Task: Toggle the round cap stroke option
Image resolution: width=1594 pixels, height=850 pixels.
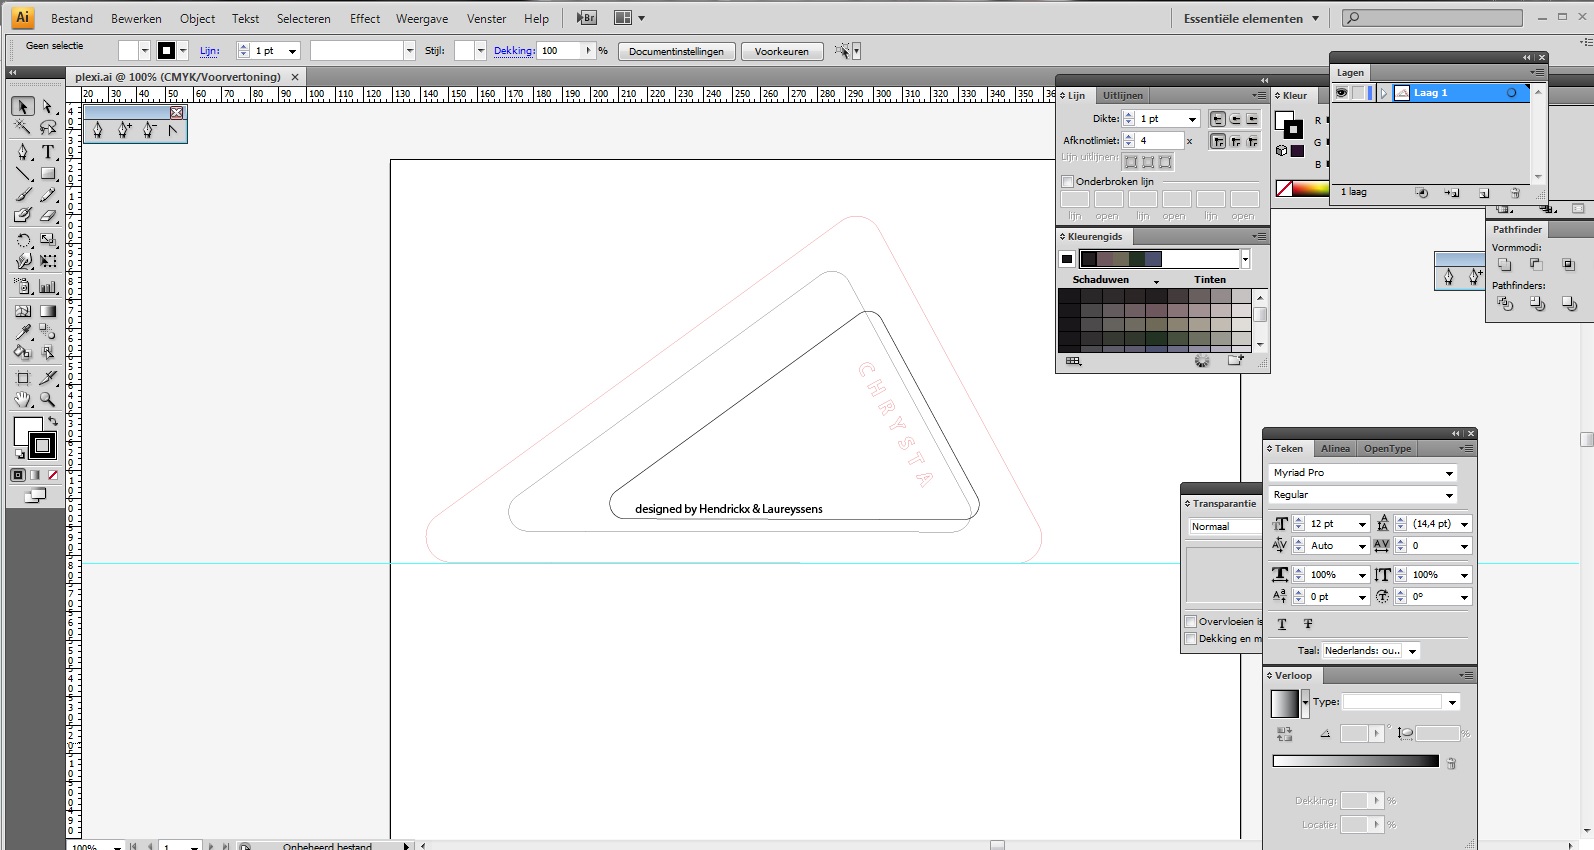Action: (x=1235, y=119)
